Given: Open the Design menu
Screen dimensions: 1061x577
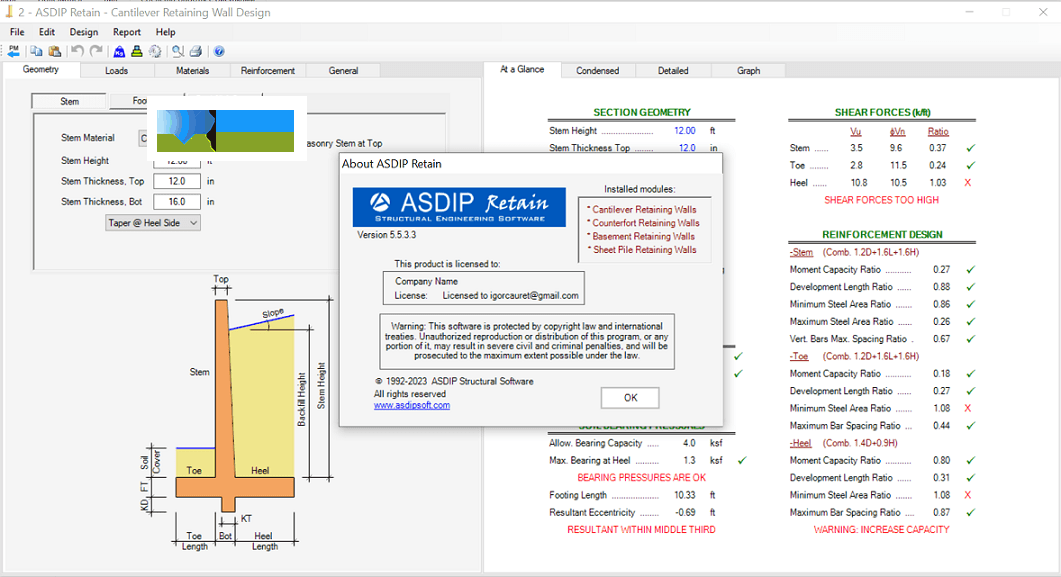Looking at the screenshot, I should 84,32.
